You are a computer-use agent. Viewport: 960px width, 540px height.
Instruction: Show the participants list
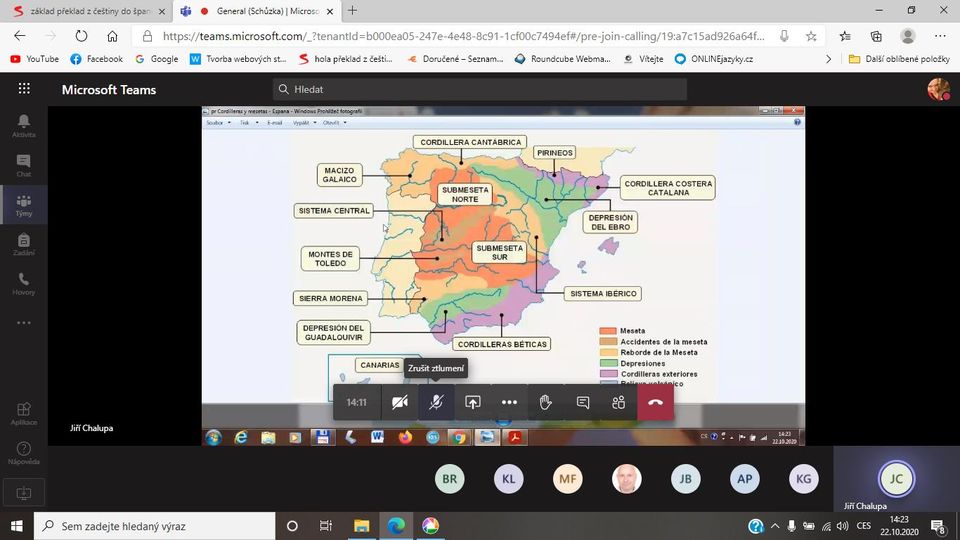[618, 402]
